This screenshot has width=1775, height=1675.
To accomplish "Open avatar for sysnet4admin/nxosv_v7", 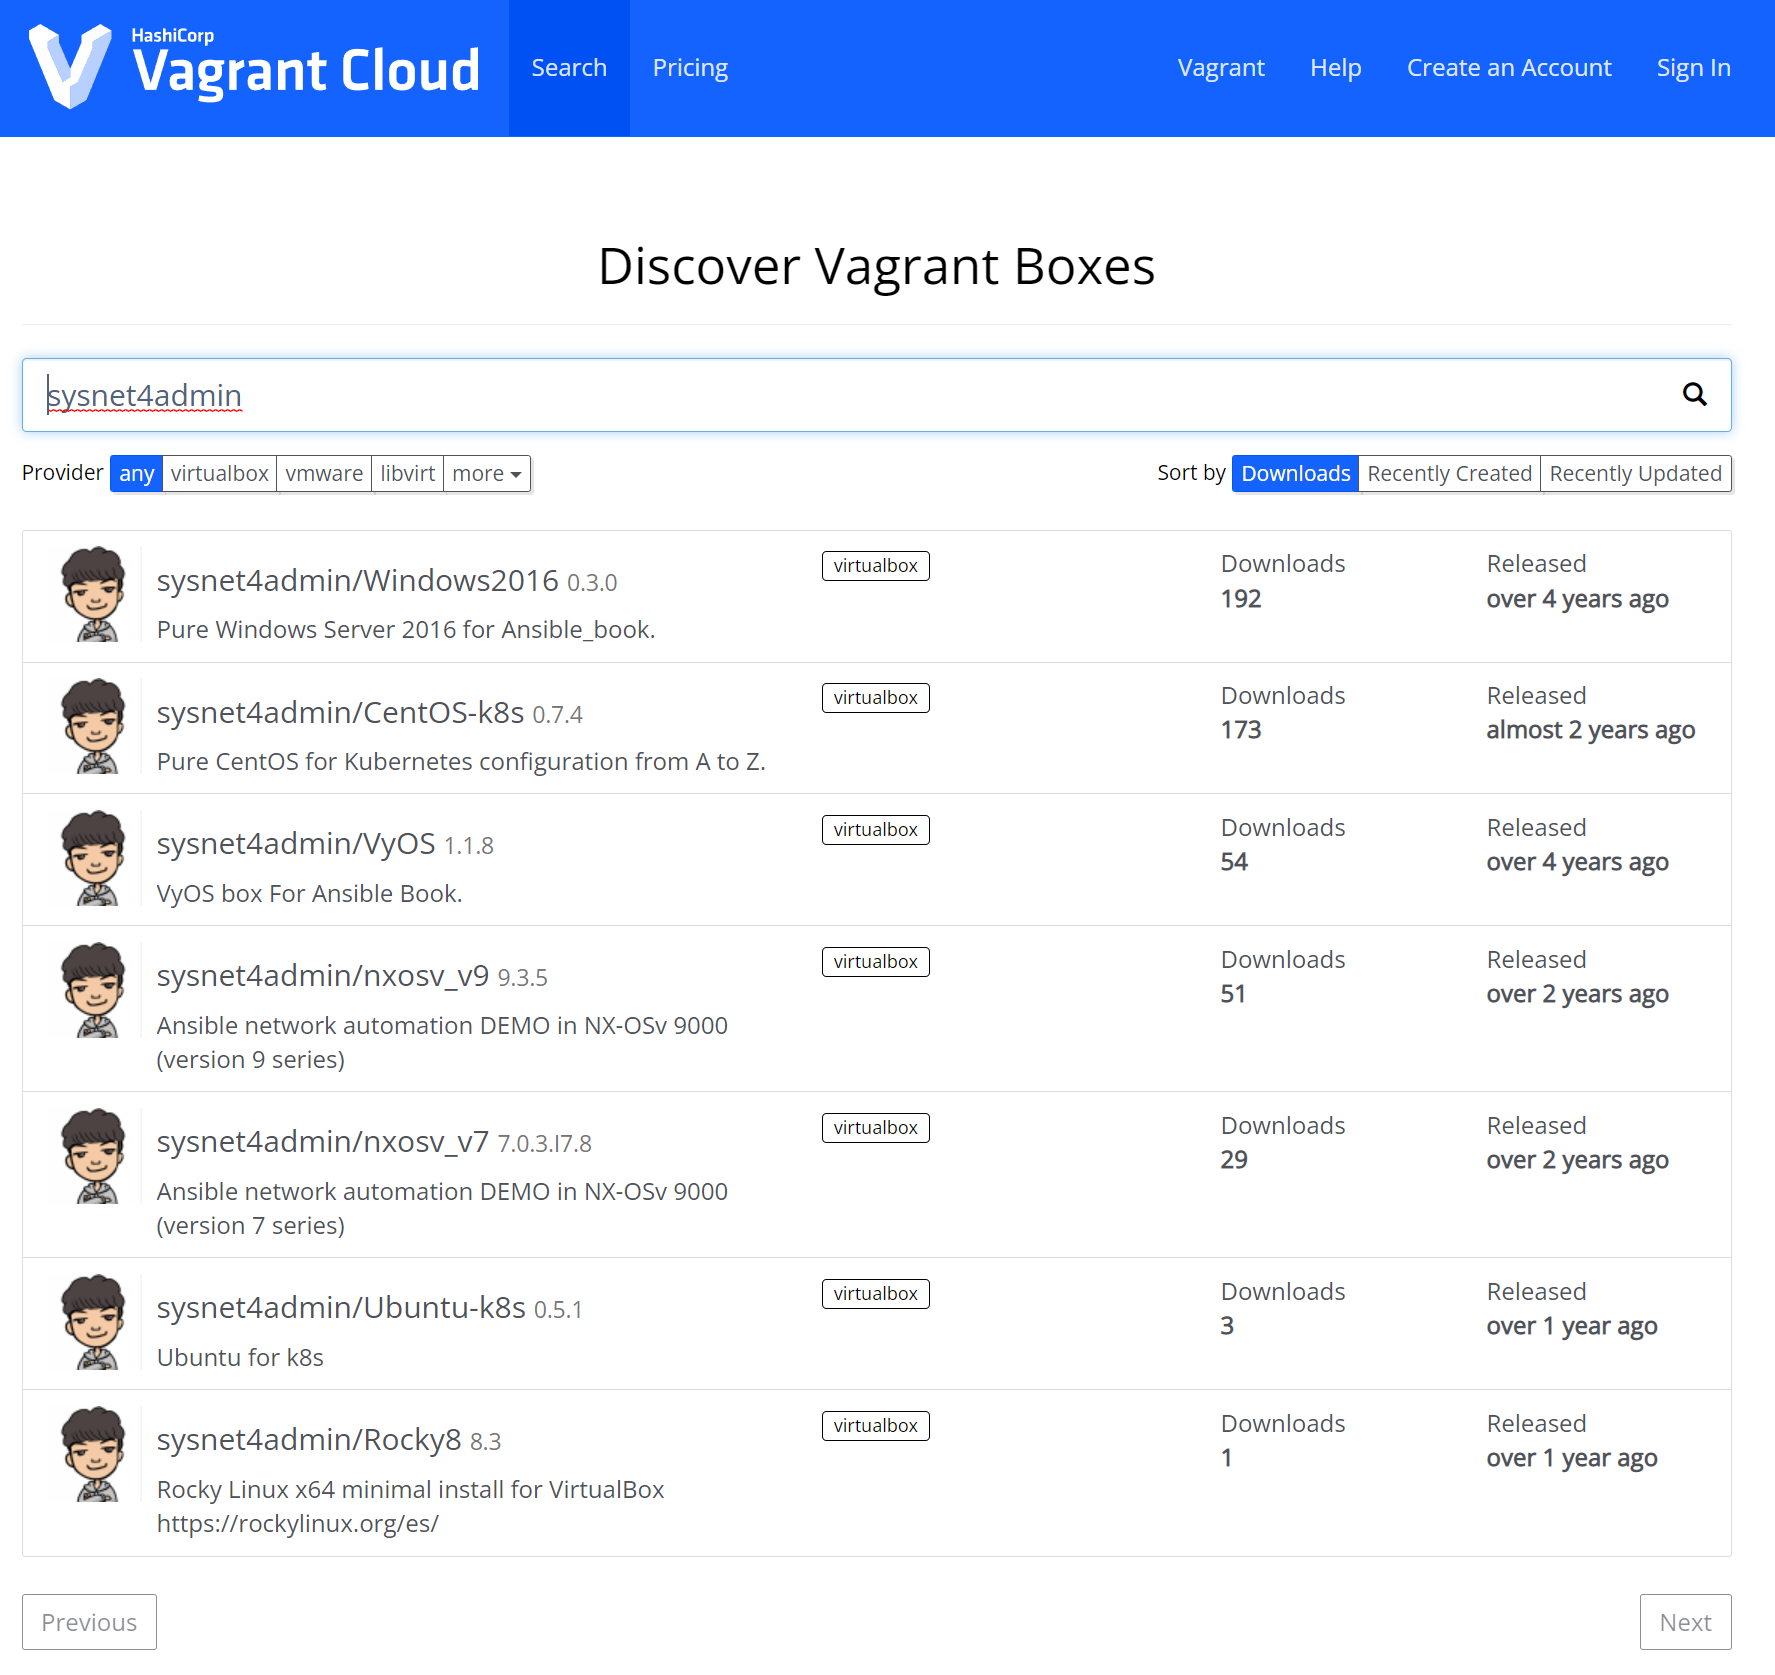I will (x=94, y=1156).
